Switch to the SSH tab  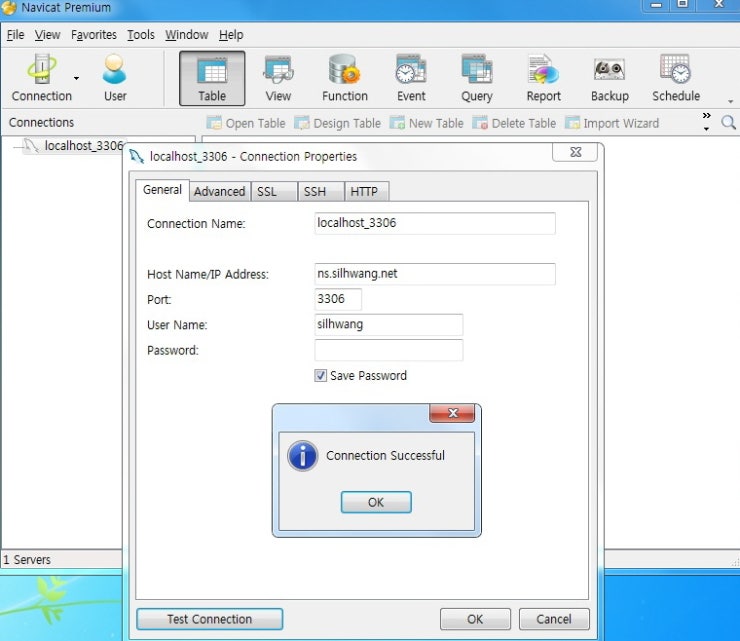[x=320, y=191]
